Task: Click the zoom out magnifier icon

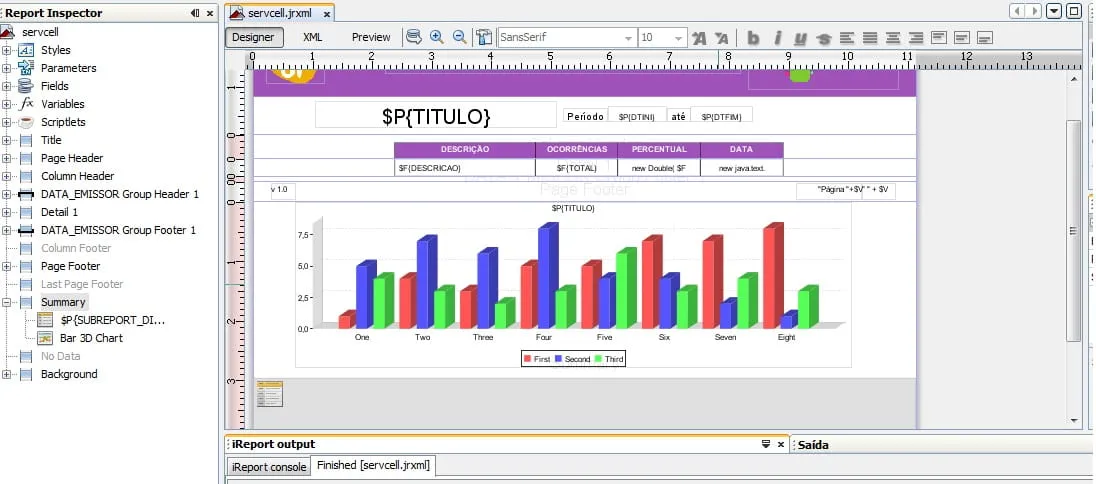Action: point(459,37)
